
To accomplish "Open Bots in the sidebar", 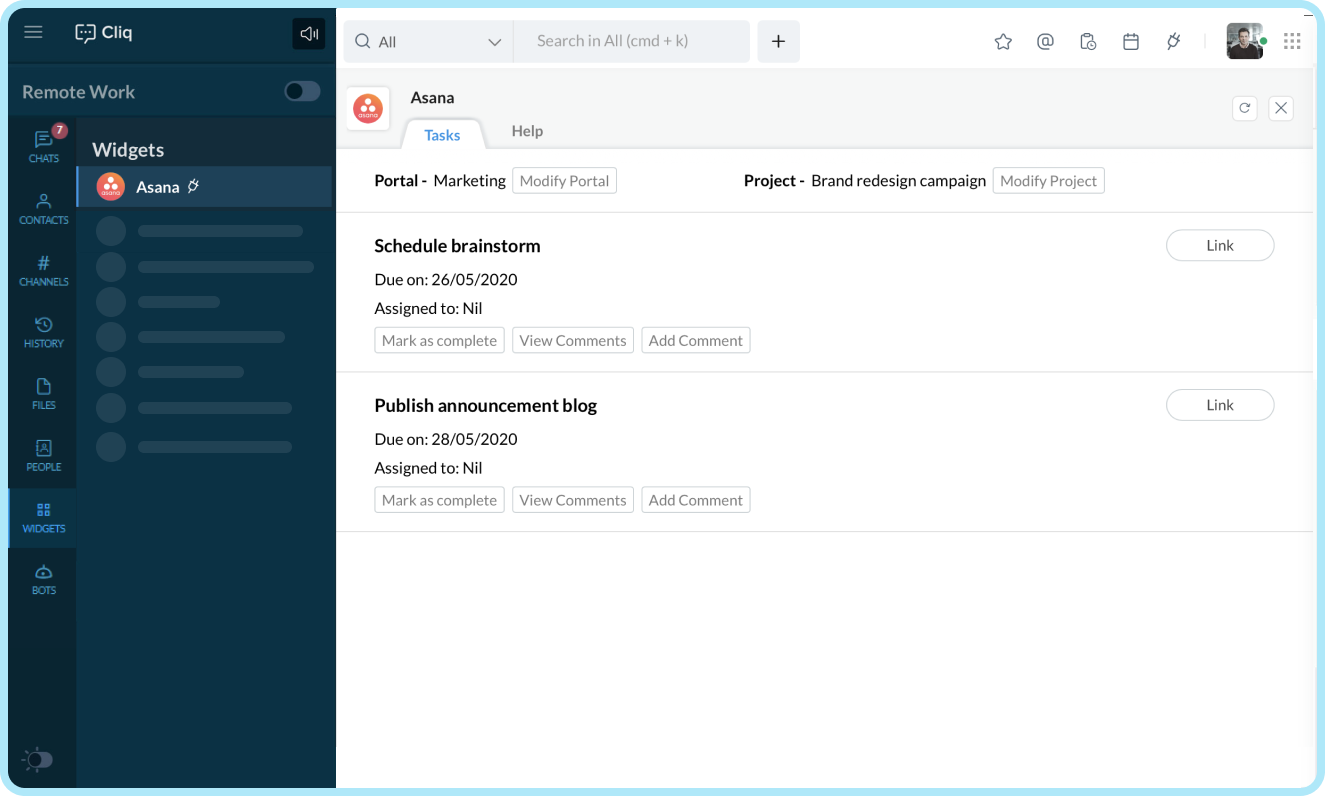I will tap(44, 579).
